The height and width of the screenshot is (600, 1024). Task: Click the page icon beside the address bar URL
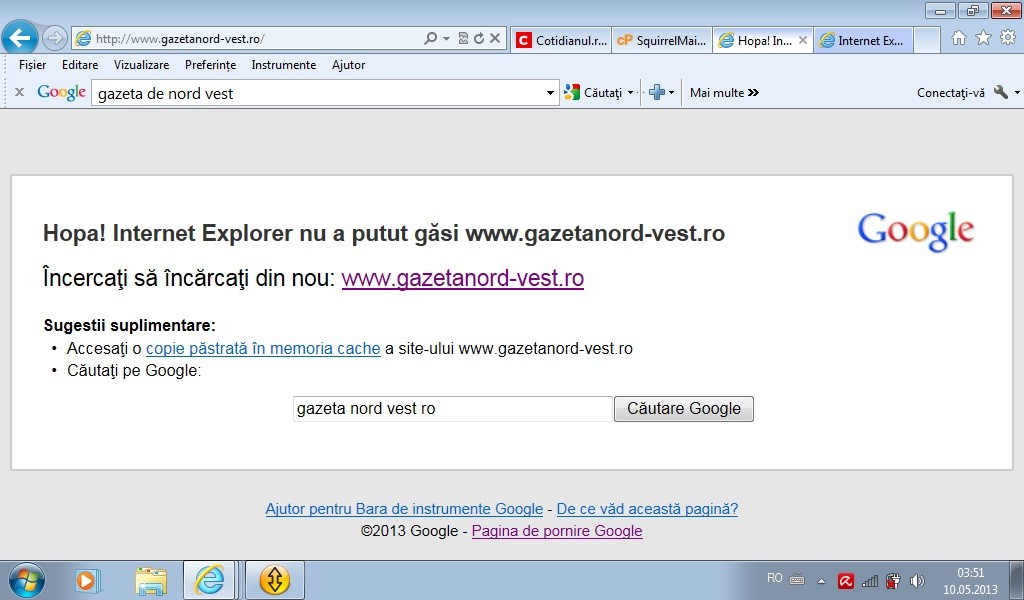point(83,39)
